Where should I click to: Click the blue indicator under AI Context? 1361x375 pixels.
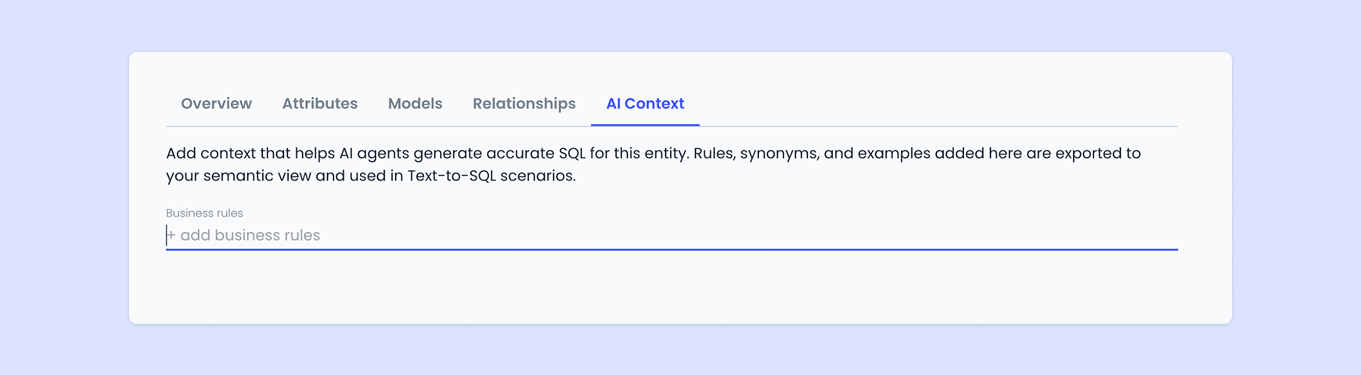645,125
